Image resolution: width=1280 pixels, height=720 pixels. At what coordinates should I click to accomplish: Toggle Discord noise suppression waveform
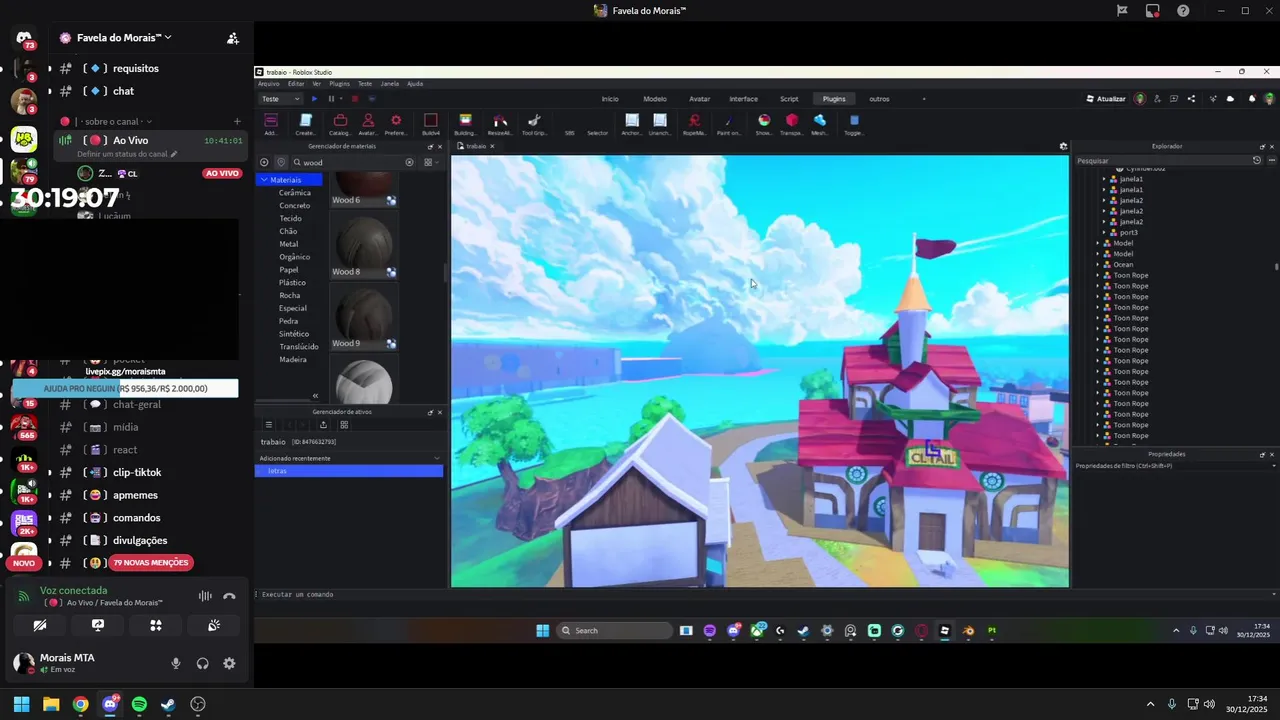[205, 596]
